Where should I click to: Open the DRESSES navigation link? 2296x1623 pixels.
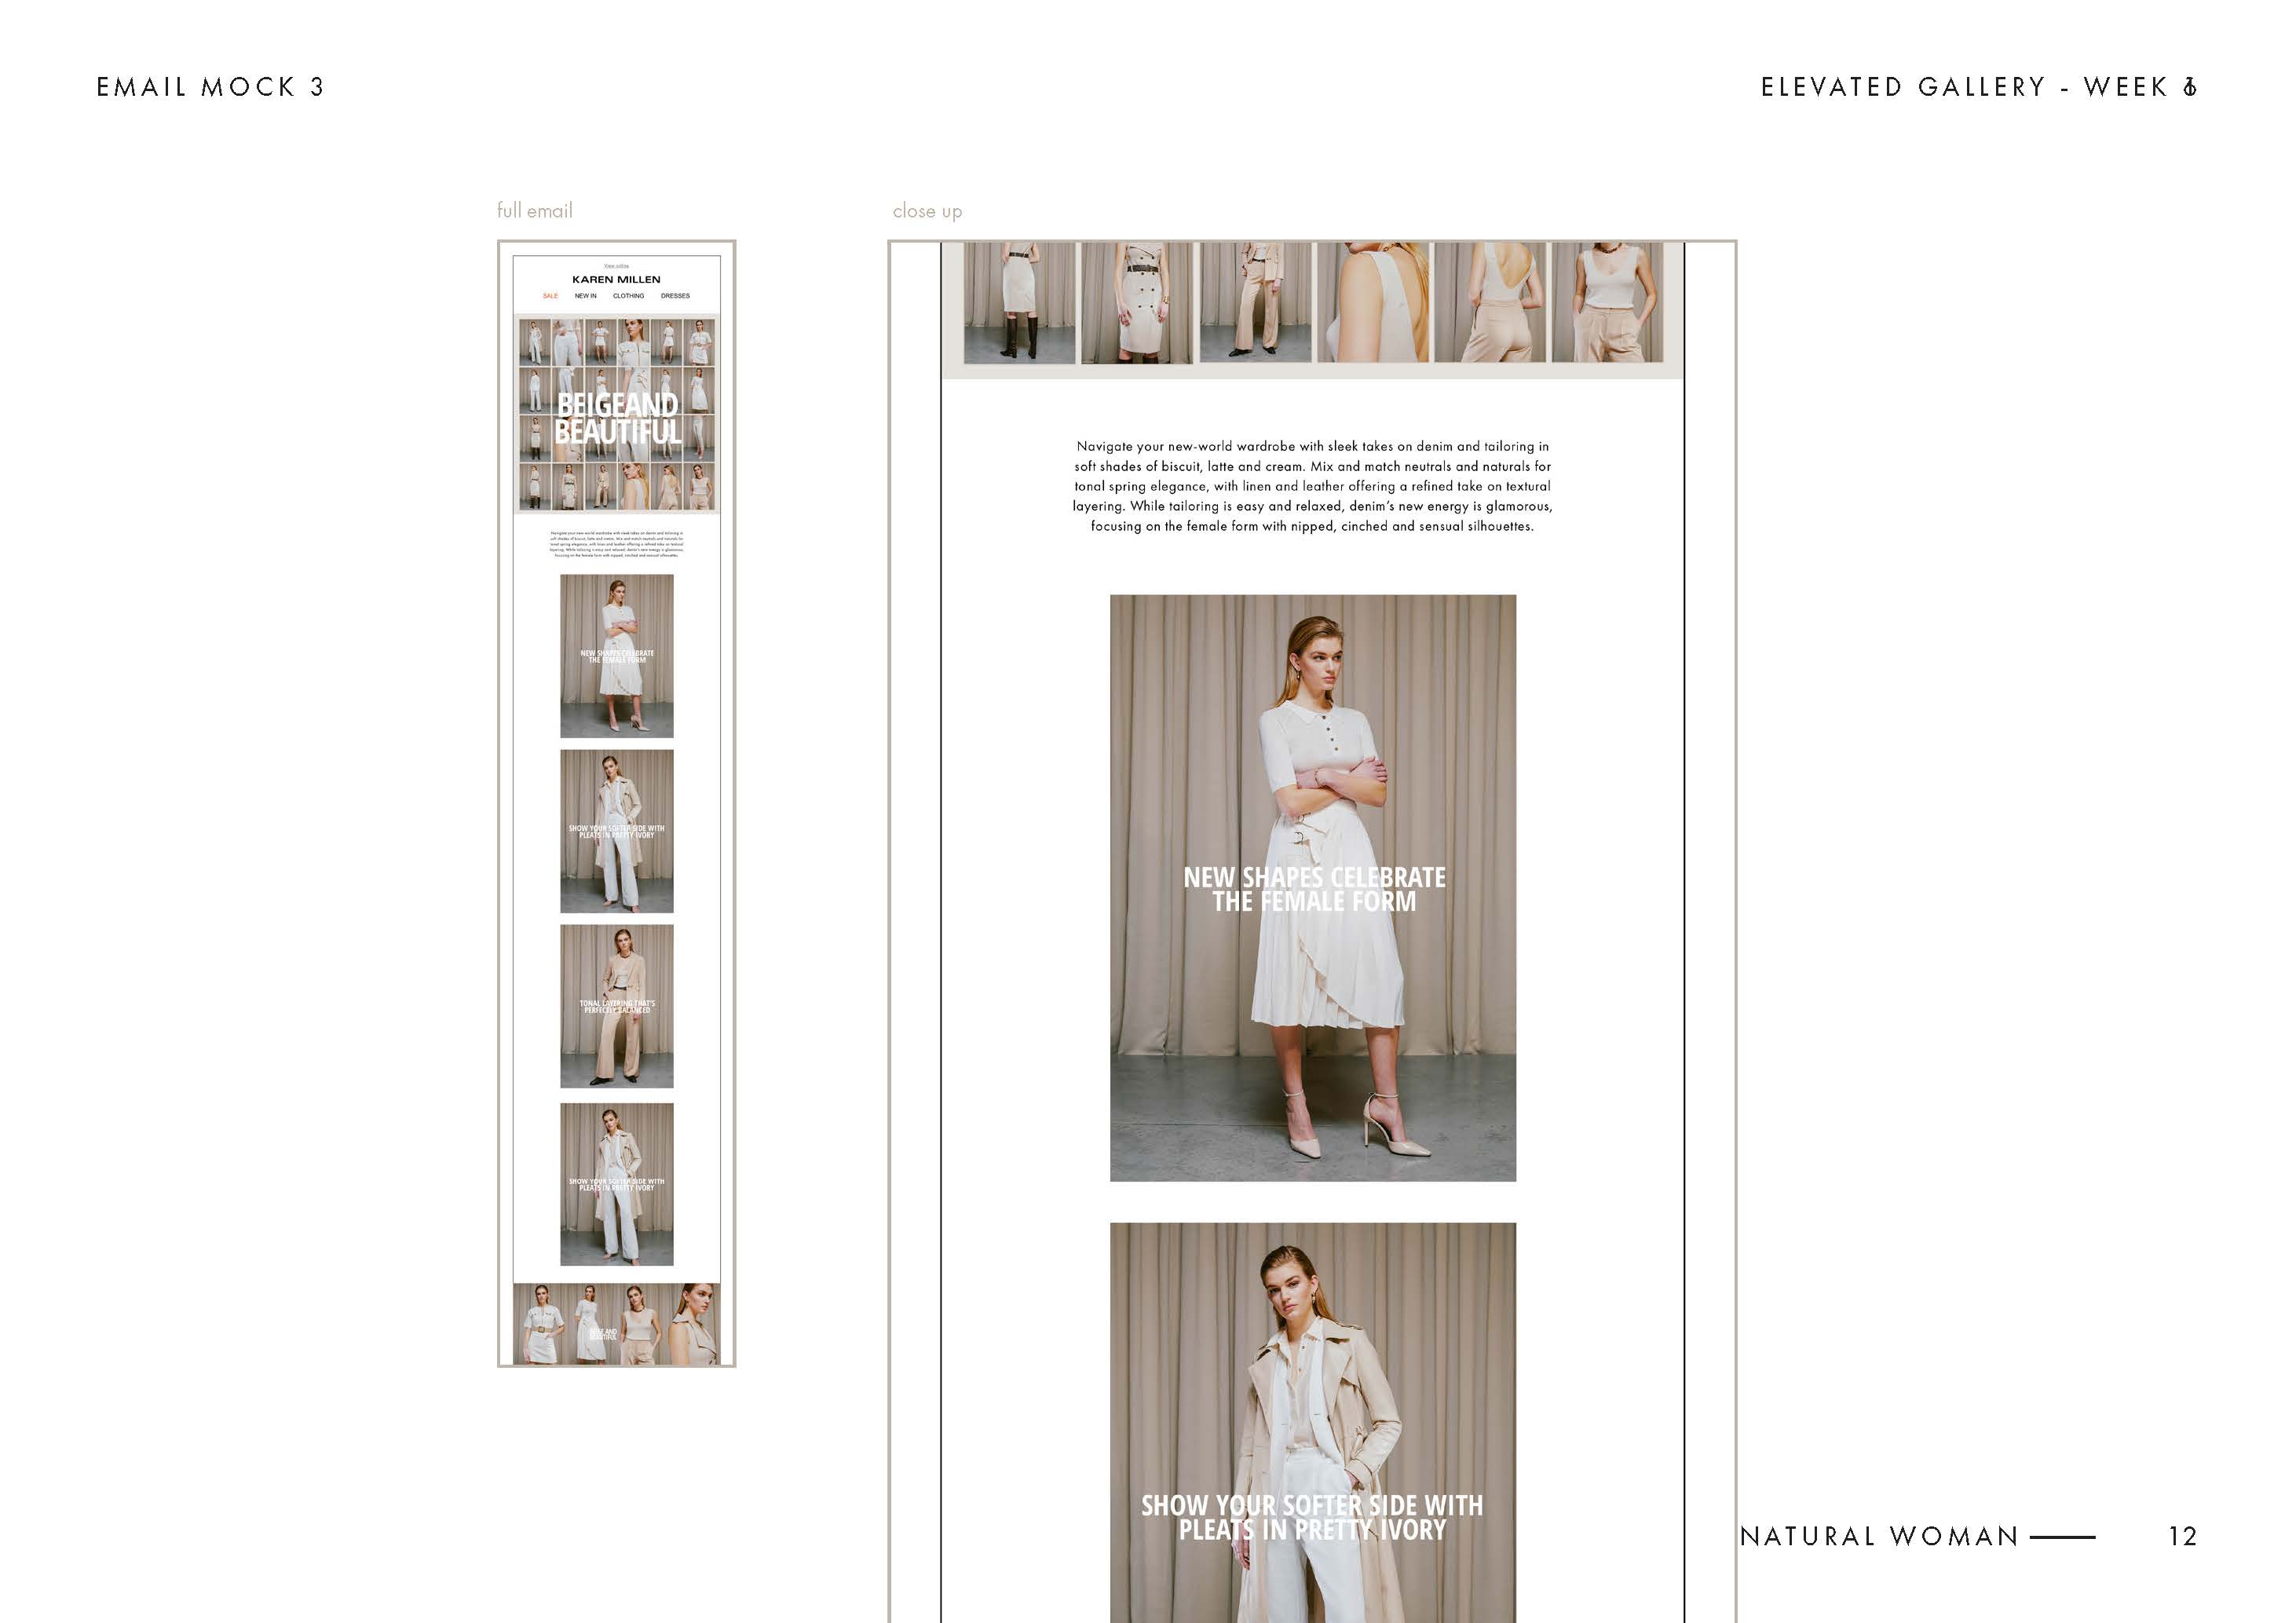(675, 296)
